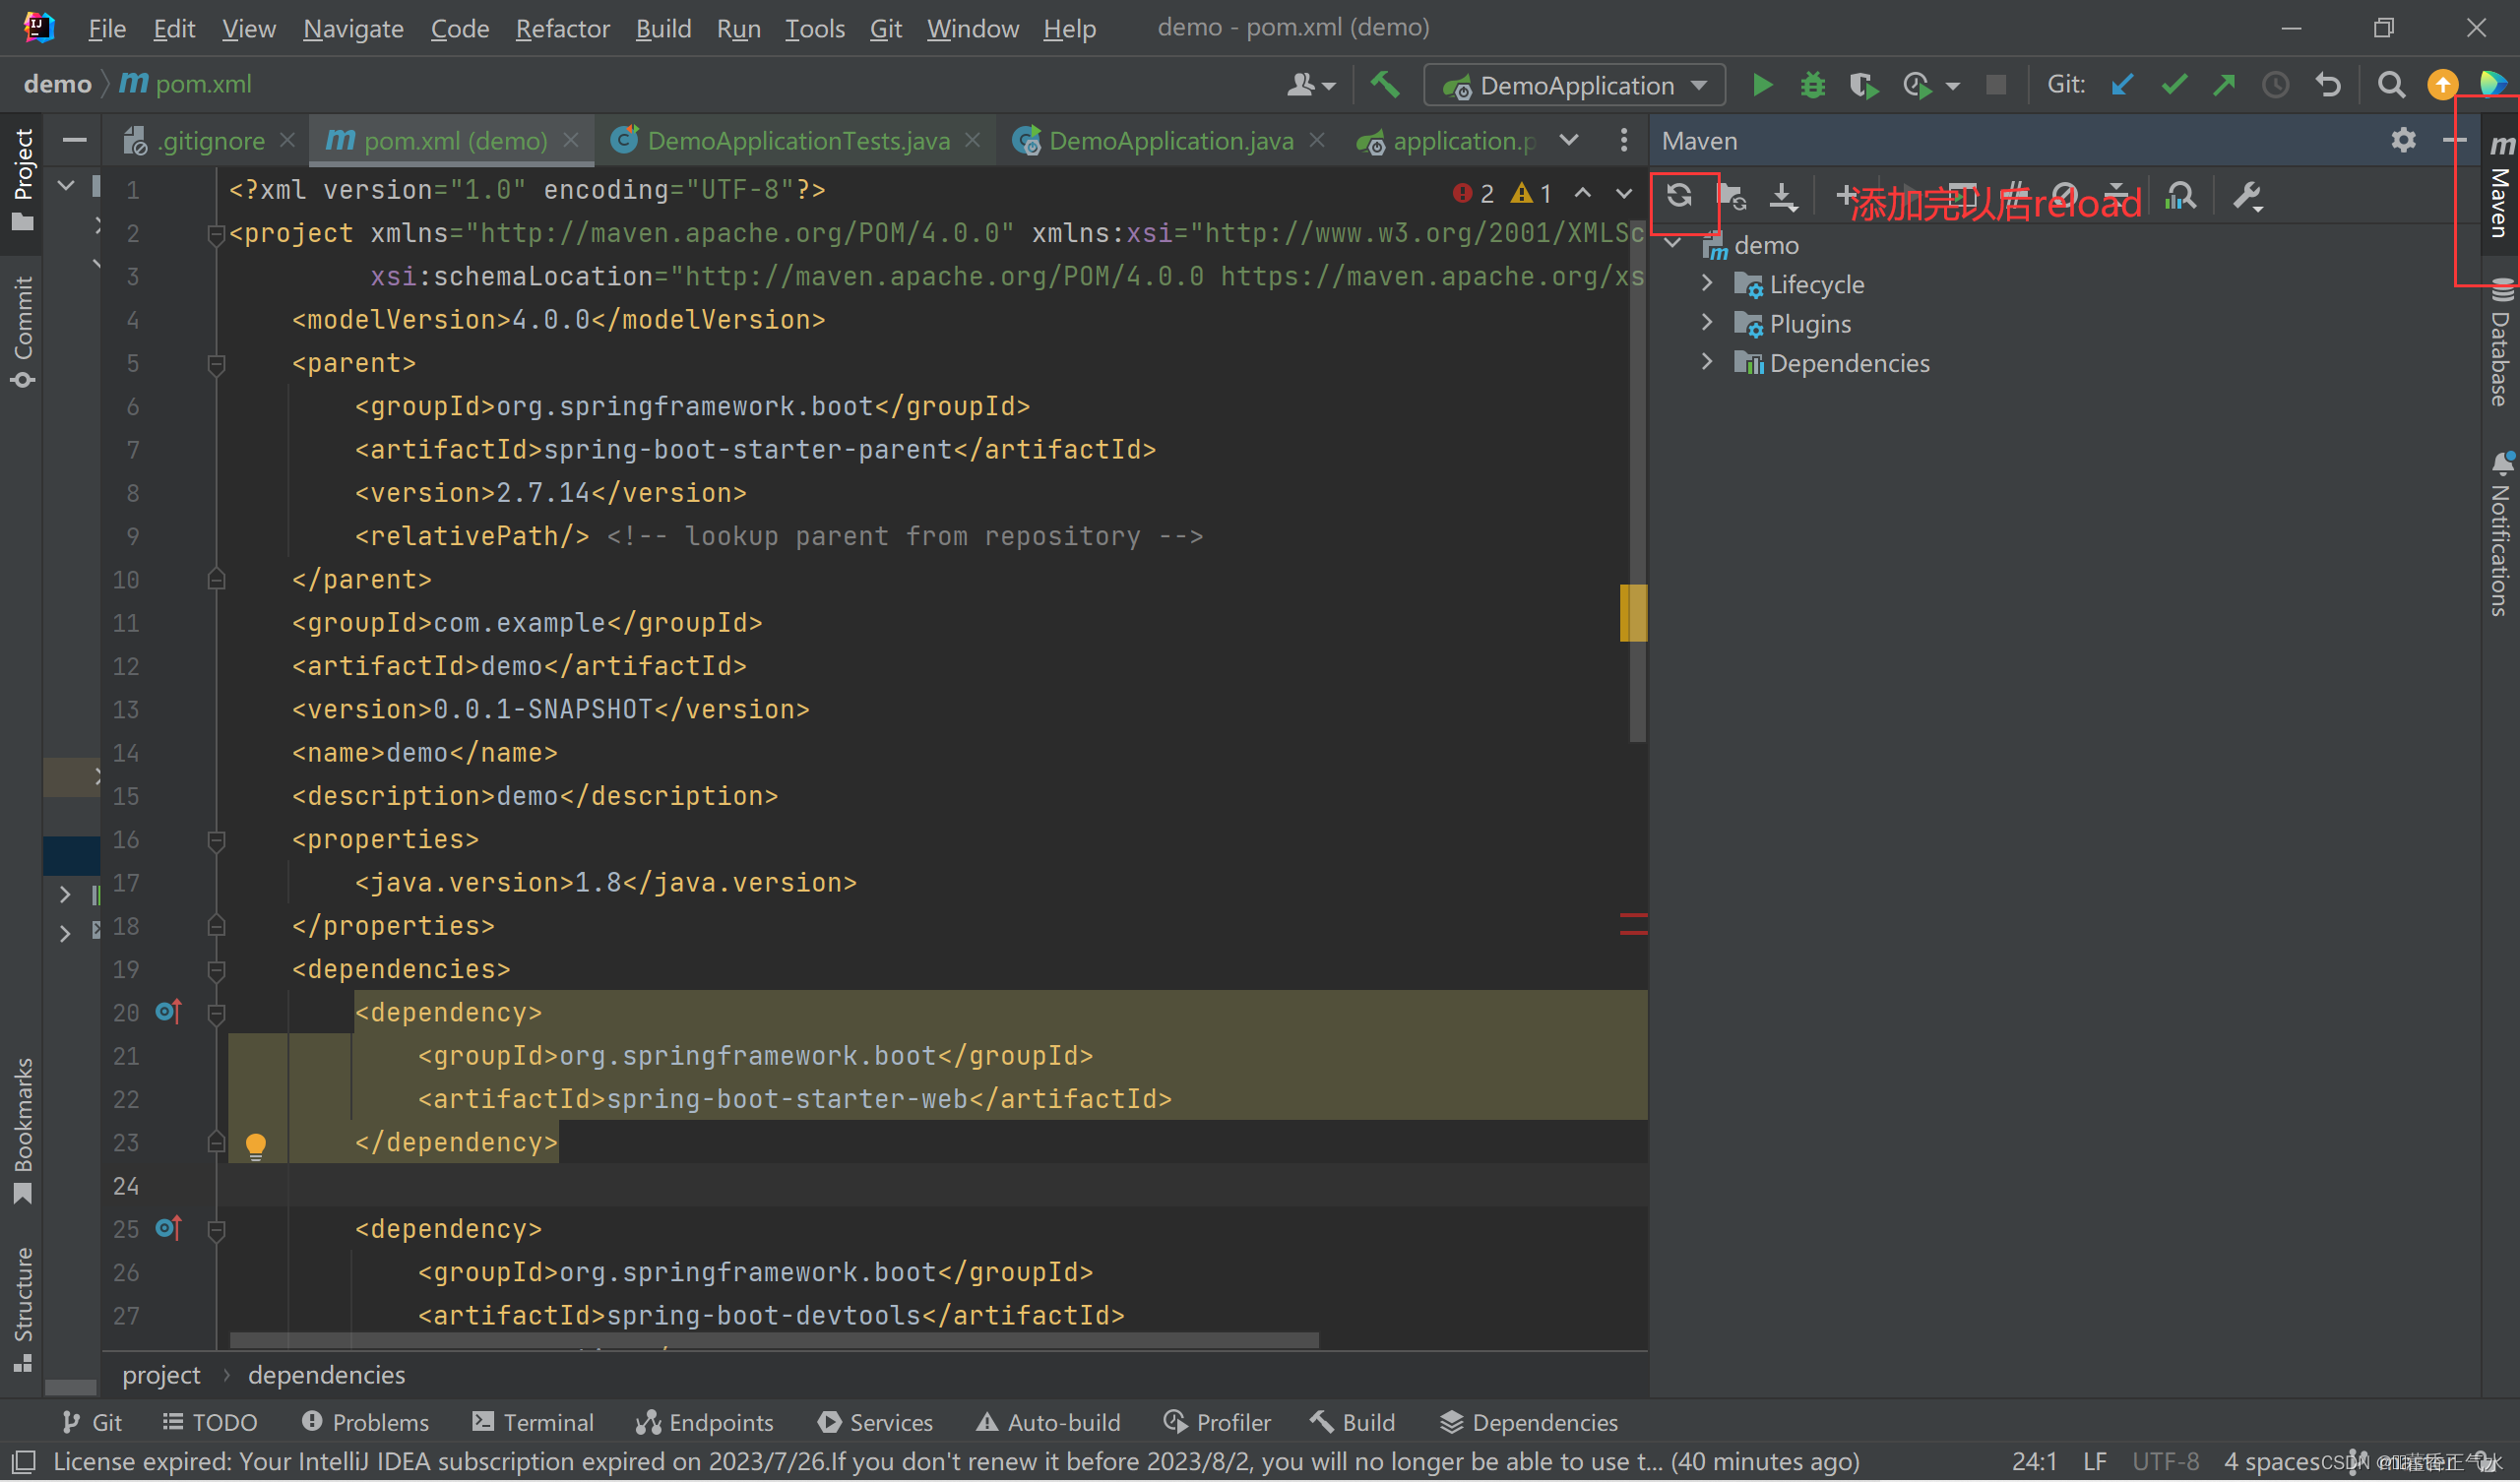Download sources and documentation in Maven panel
The width and height of the screenshot is (2520, 1482).
point(1785,197)
